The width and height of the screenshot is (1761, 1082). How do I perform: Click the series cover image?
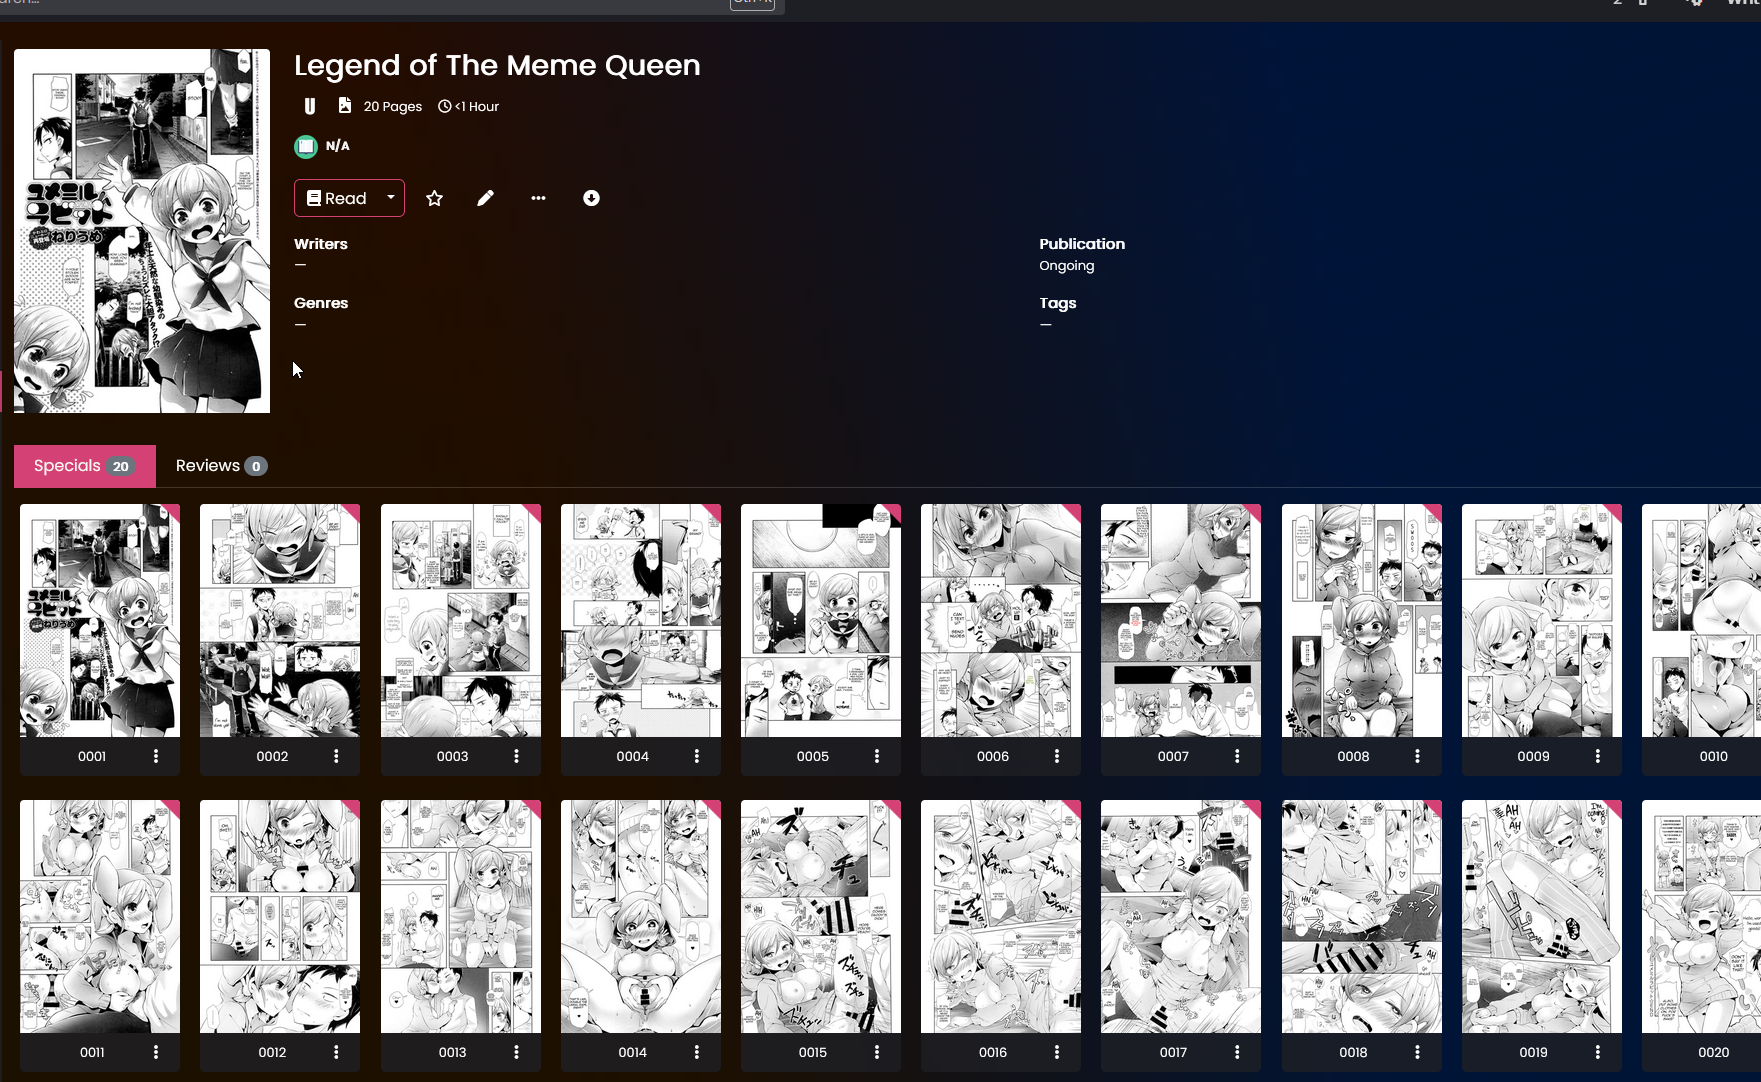coord(142,231)
